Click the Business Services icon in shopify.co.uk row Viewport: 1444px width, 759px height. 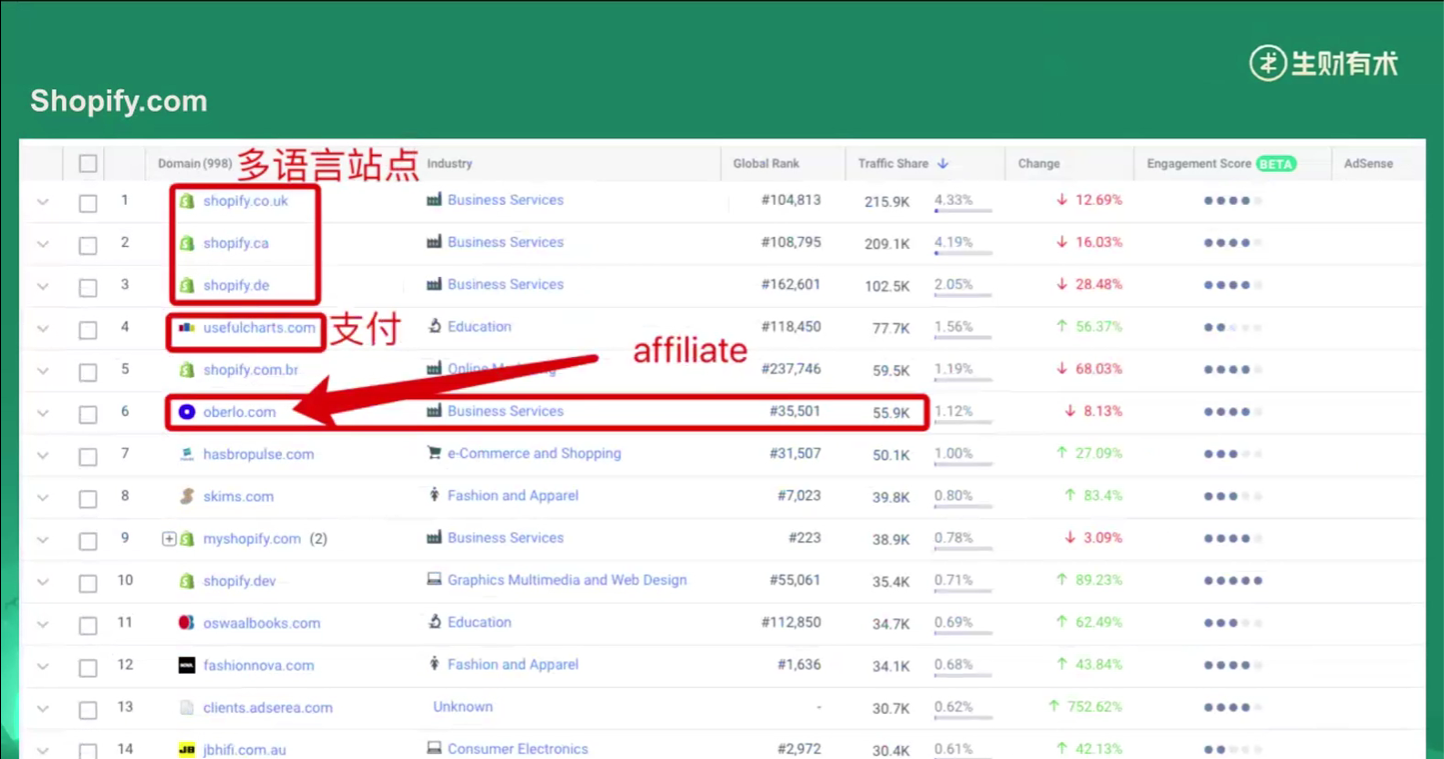pos(434,200)
